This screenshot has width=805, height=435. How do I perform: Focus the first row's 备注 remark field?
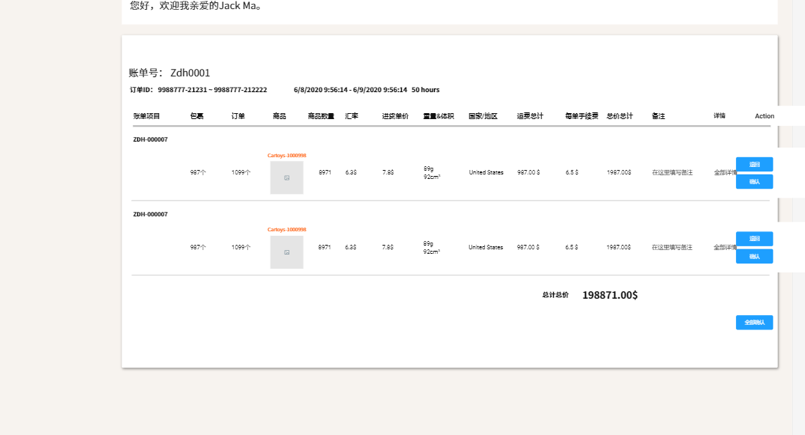click(x=672, y=173)
